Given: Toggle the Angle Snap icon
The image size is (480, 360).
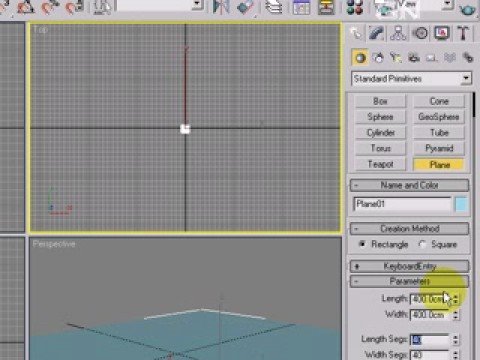Looking at the screenshot, I should click(x=26, y=7).
